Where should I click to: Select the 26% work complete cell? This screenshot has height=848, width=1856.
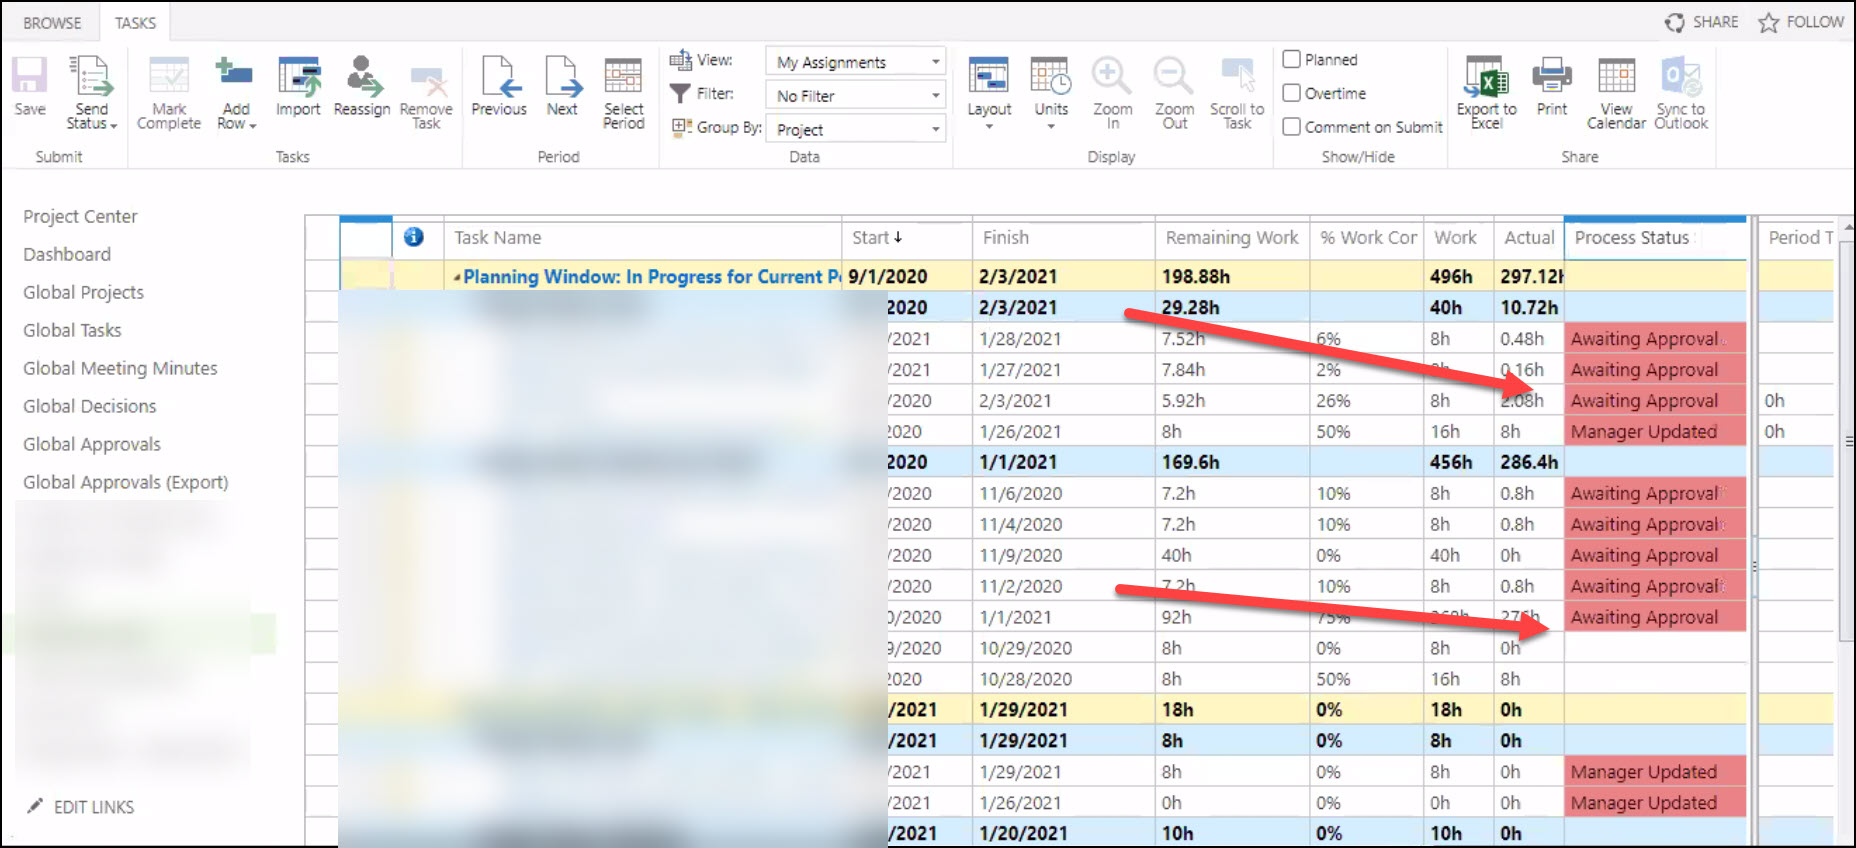(1367, 401)
